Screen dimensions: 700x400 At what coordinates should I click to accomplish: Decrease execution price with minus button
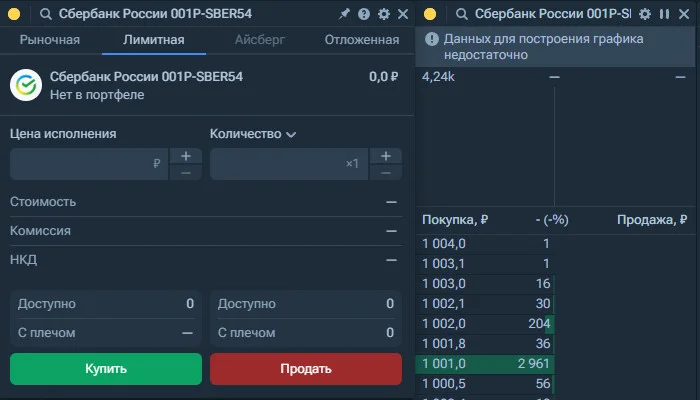tap(186, 173)
